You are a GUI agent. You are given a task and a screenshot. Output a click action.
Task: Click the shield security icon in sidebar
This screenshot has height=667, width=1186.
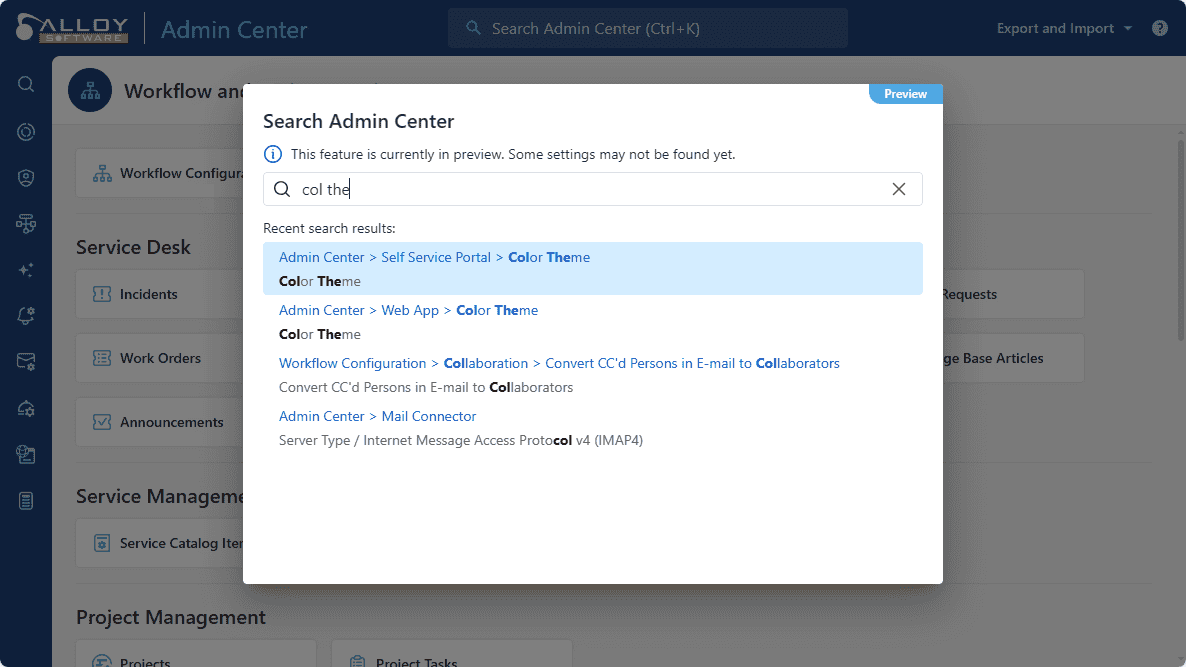[26, 178]
